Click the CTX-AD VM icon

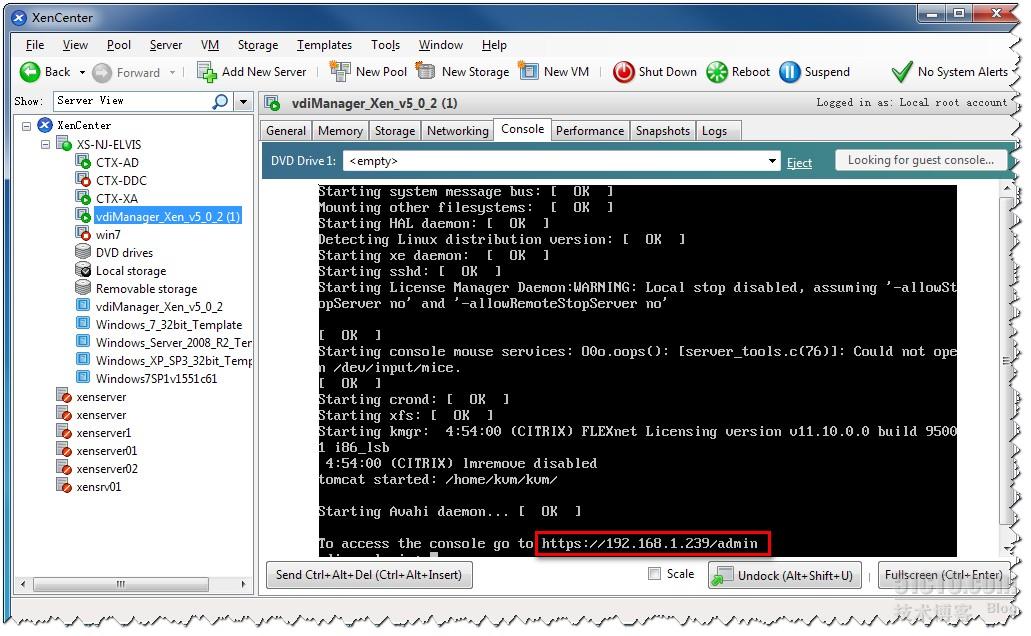[x=83, y=162]
